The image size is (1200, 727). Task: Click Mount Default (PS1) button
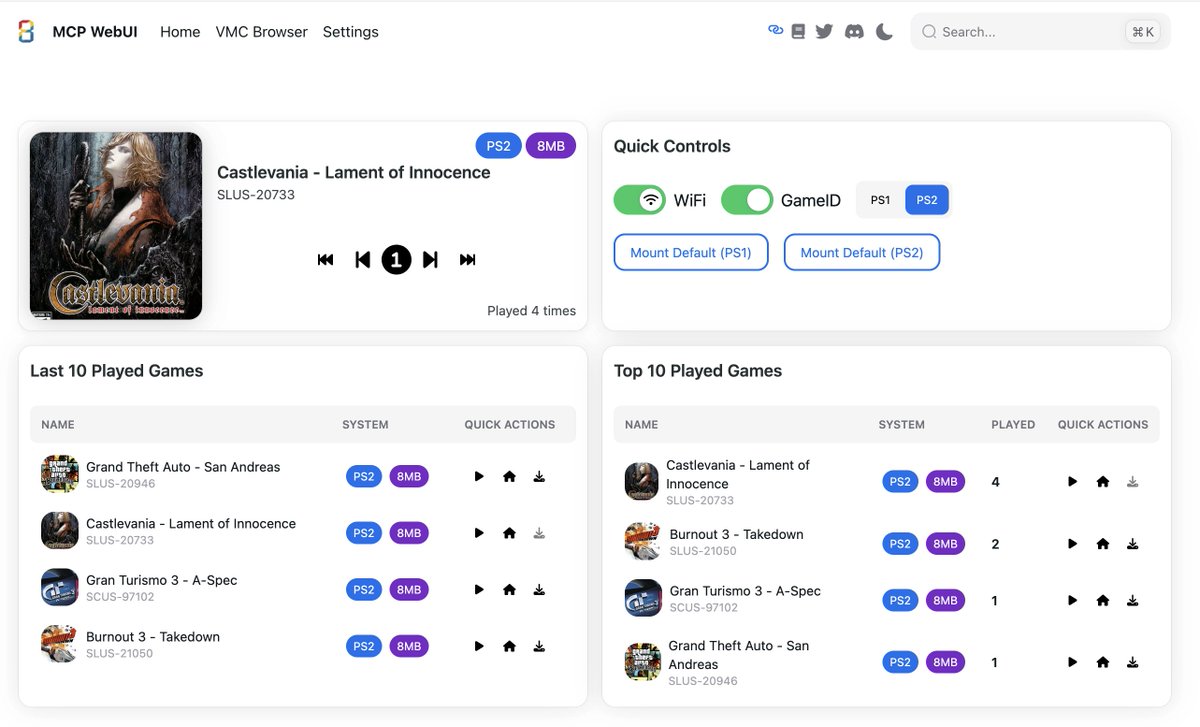click(691, 253)
